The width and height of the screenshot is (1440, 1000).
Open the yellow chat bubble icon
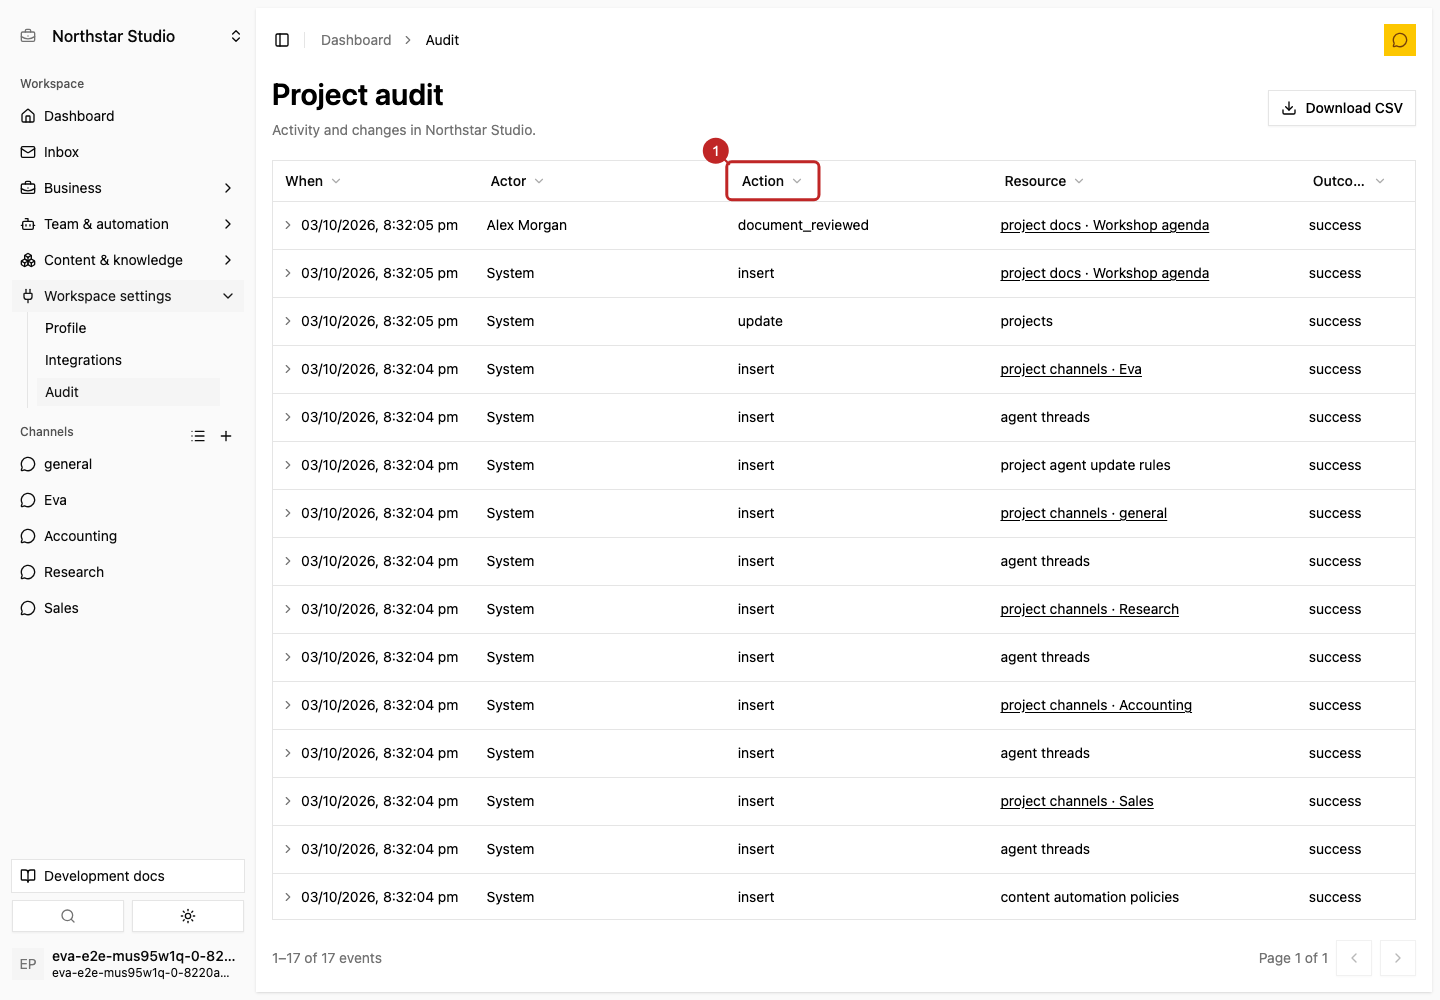(1400, 40)
